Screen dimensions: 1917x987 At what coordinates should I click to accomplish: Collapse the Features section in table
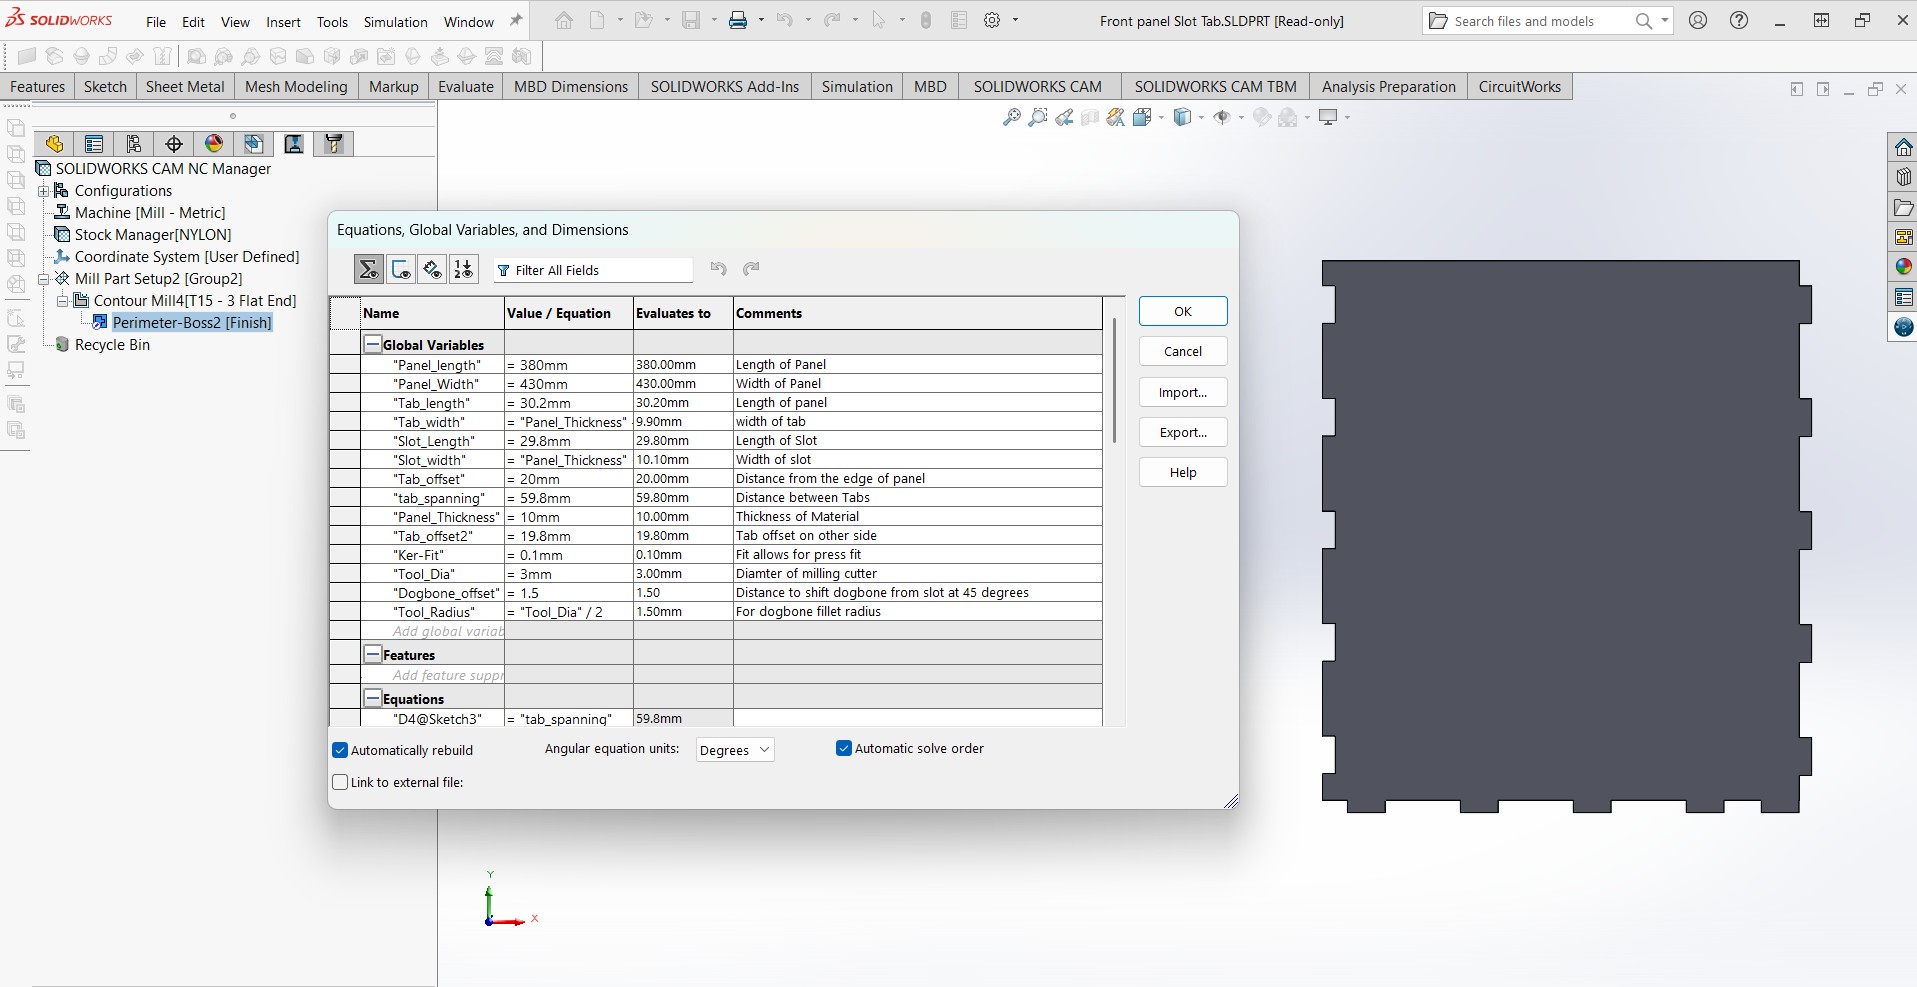point(373,654)
